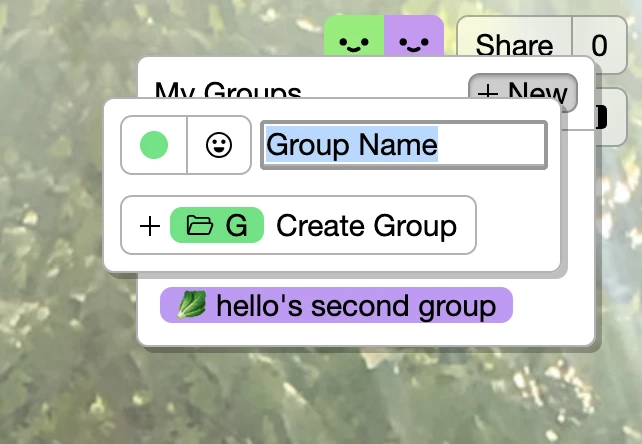This screenshot has height=444, width=642.
Task: Click the Share button
Action: click(x=514, y=45)
